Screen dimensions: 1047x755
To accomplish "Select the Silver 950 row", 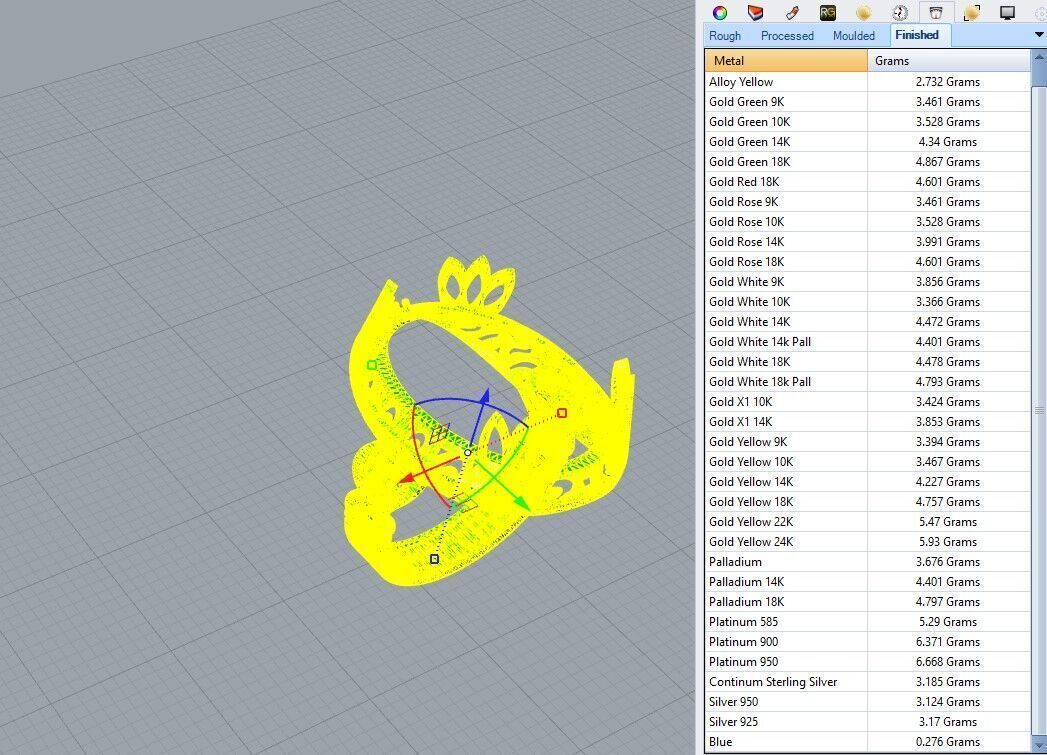I will point(867,702).
